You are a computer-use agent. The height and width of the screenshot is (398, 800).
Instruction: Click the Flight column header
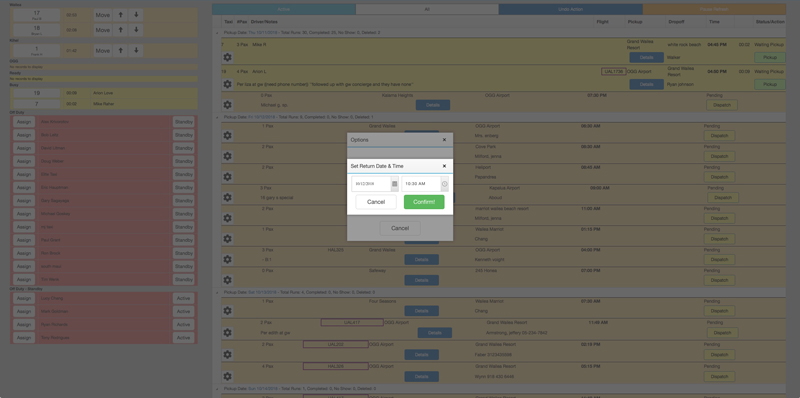(x=603, y=22)
